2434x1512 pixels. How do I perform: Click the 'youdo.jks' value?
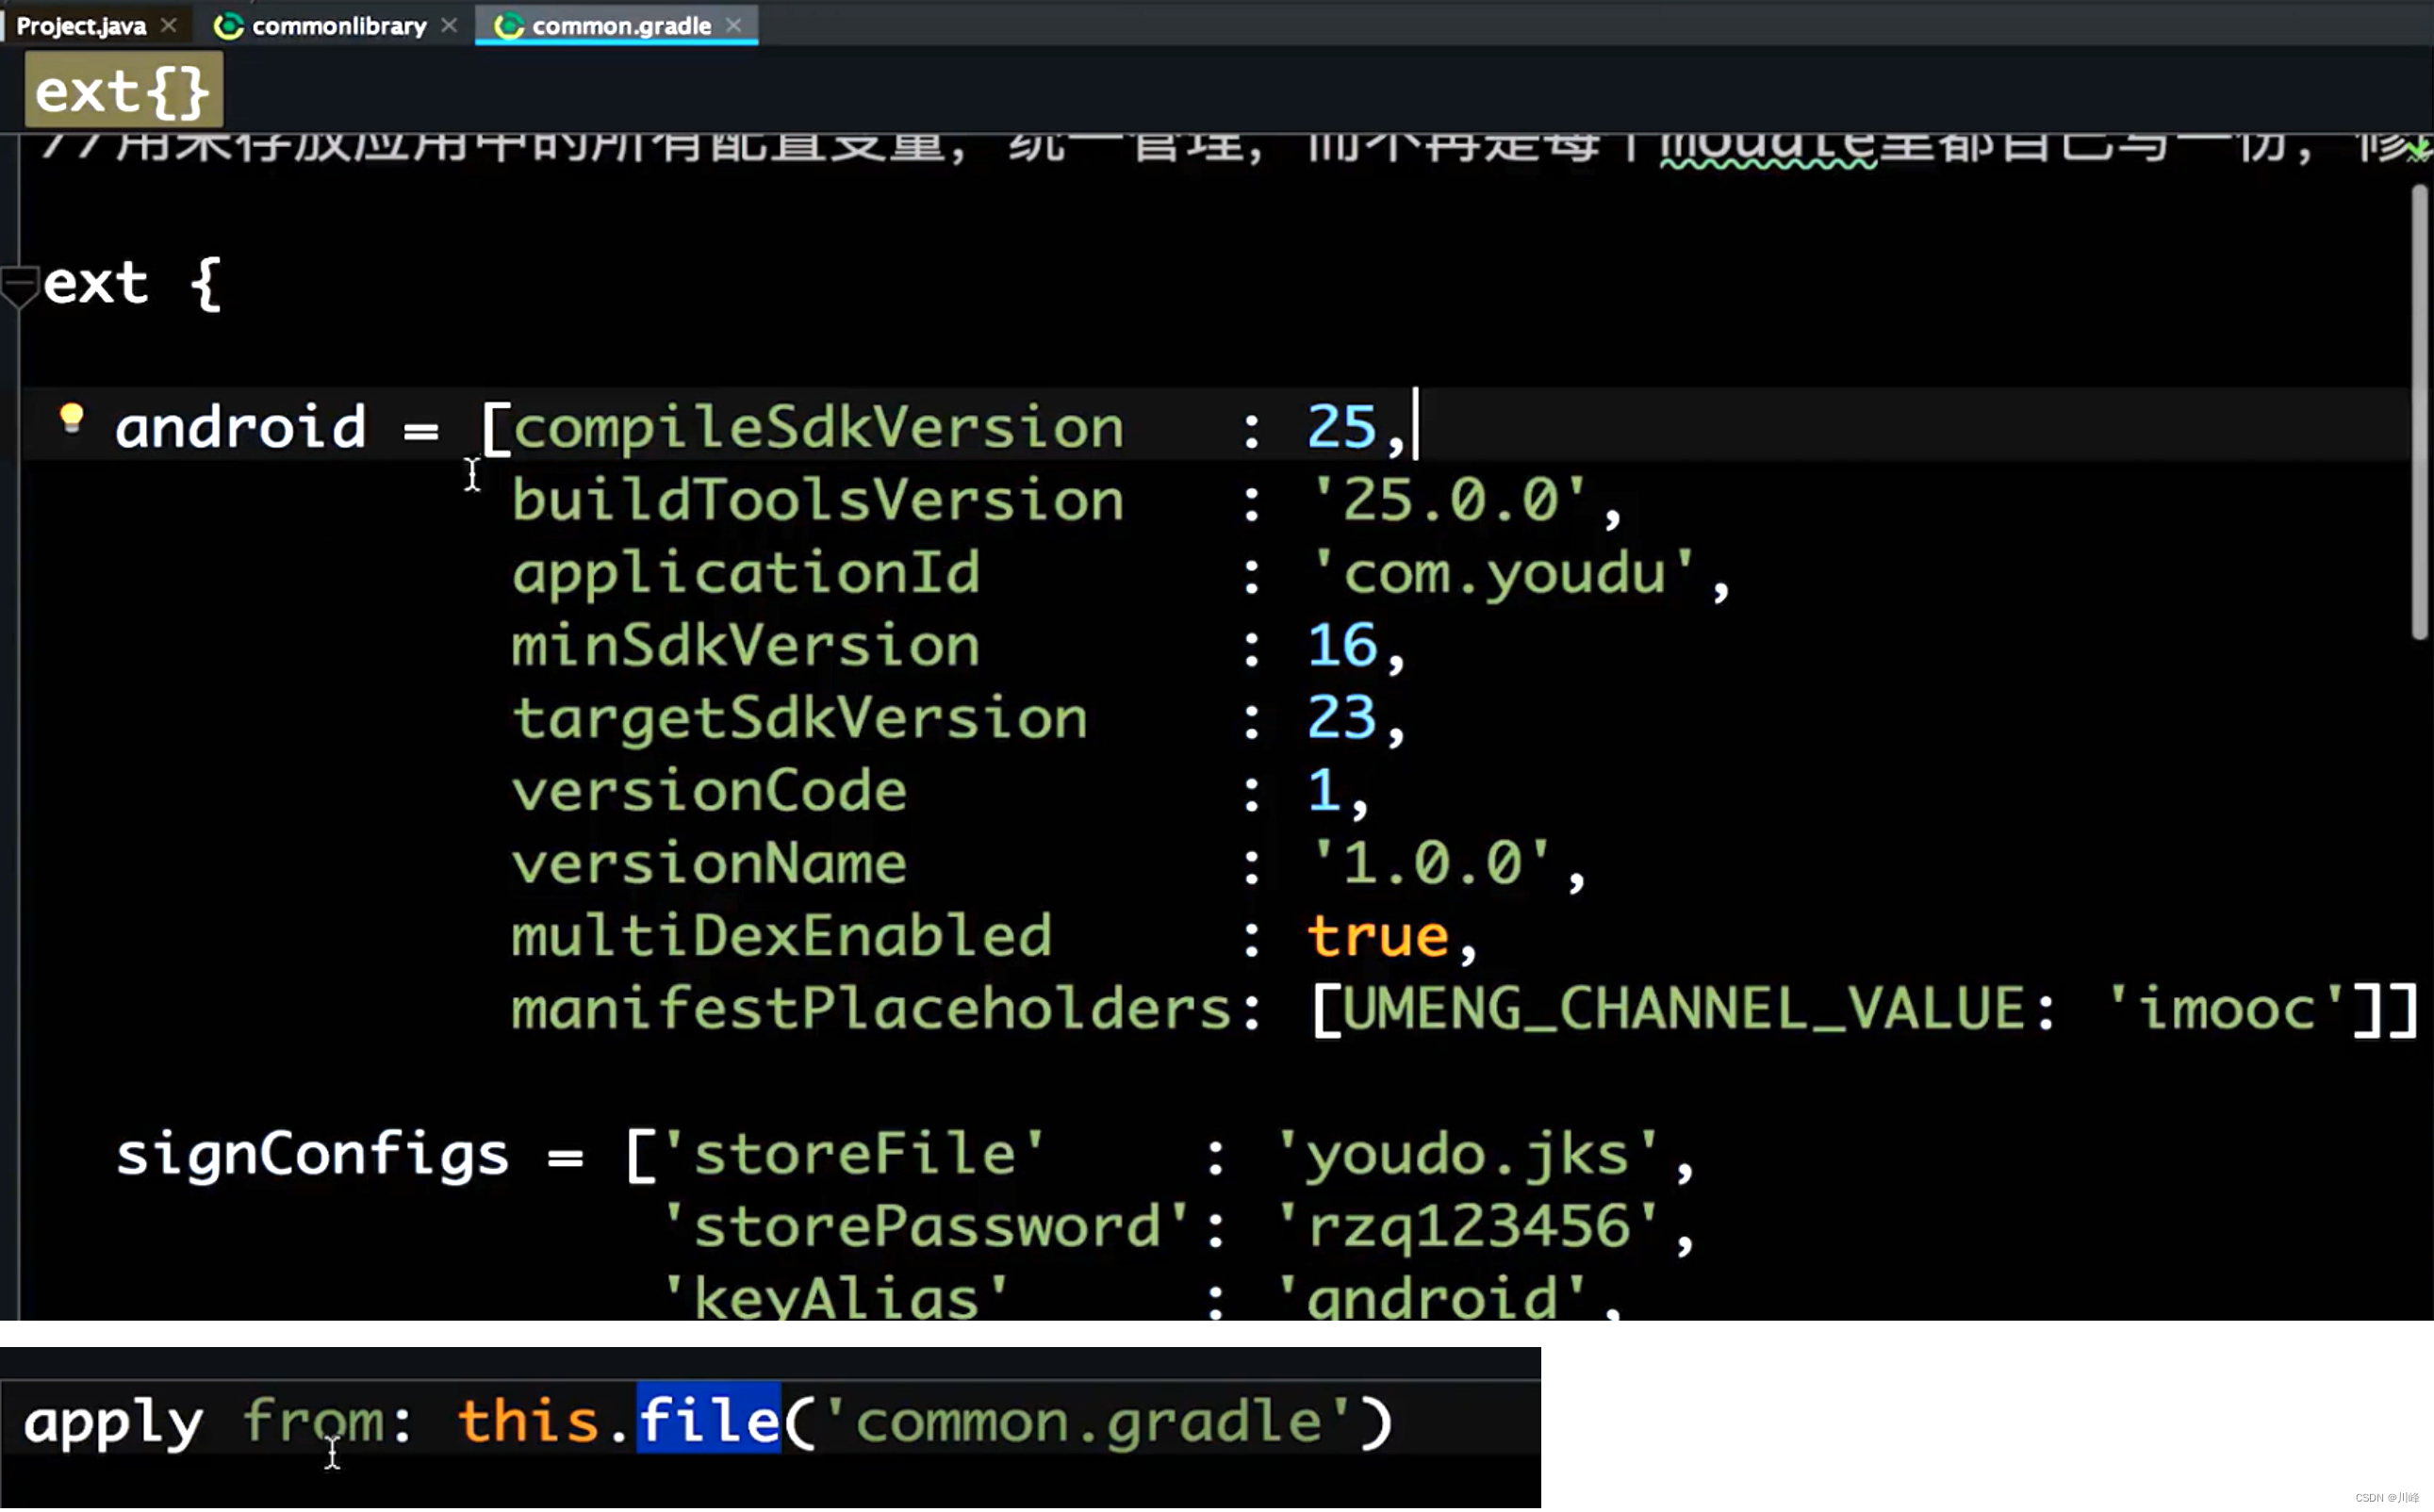[x=1468, y=1155]
